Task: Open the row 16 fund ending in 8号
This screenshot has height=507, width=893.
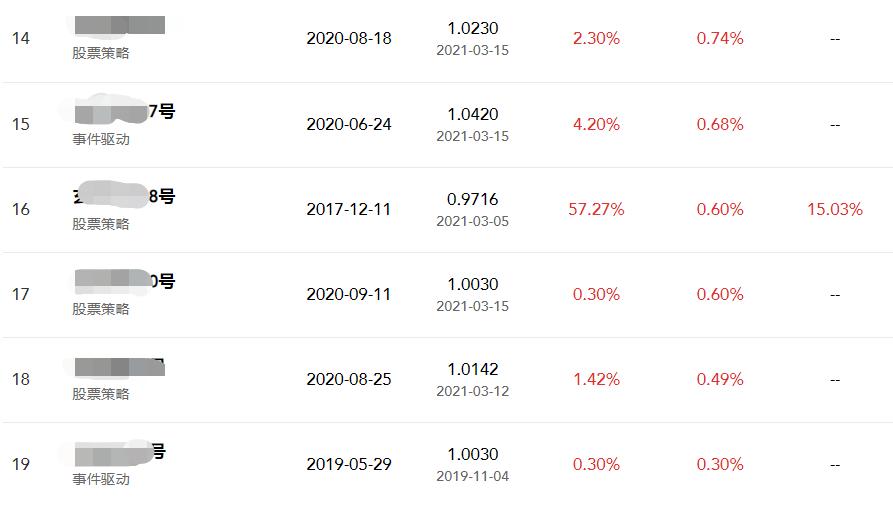Action: (124, 196)
